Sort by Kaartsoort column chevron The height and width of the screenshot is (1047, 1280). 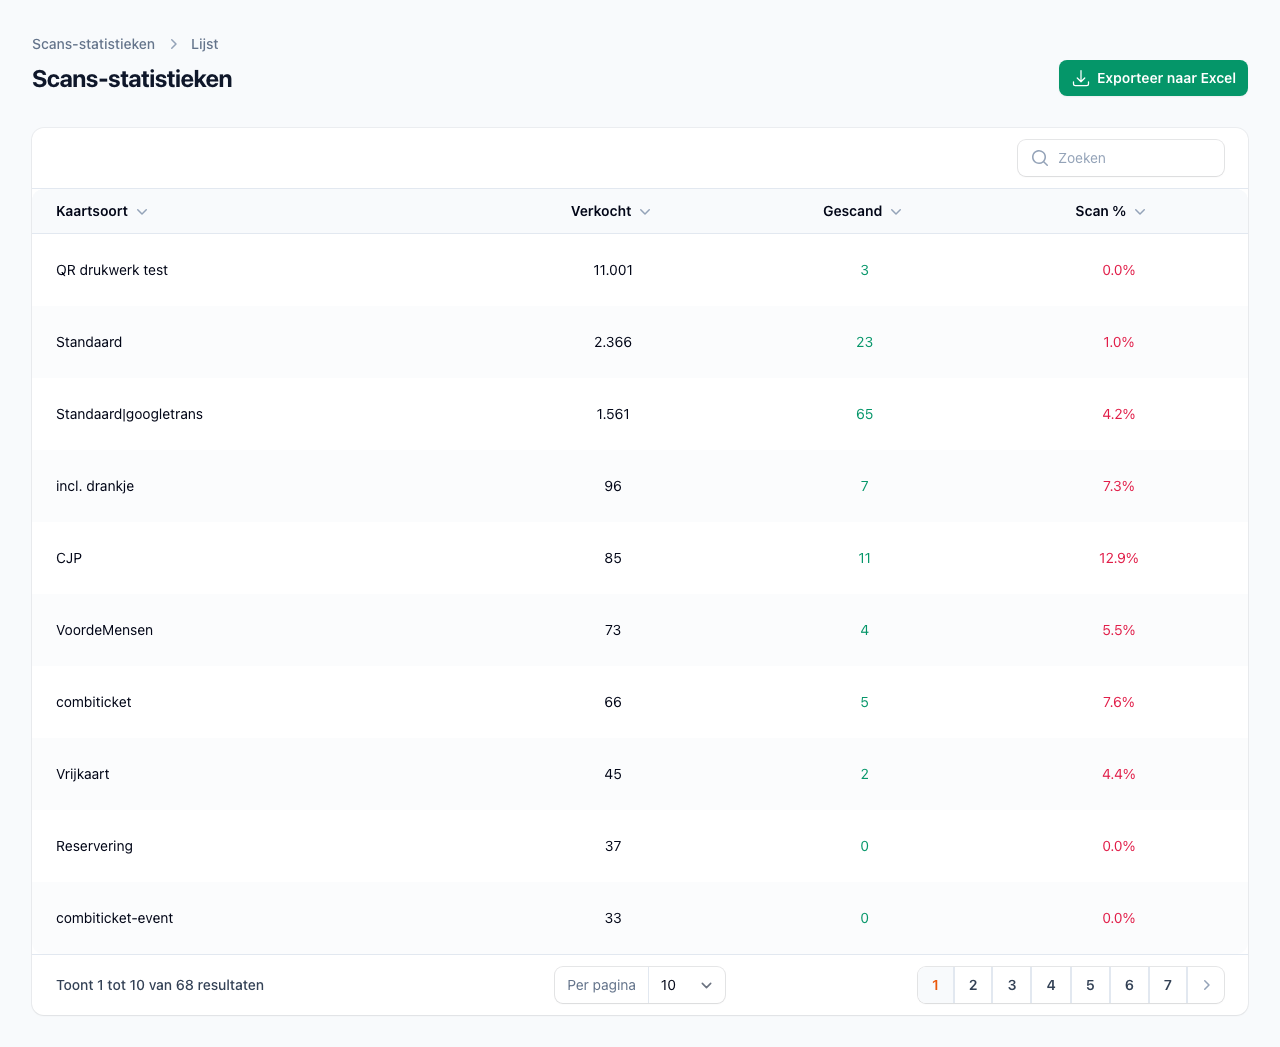142,212
